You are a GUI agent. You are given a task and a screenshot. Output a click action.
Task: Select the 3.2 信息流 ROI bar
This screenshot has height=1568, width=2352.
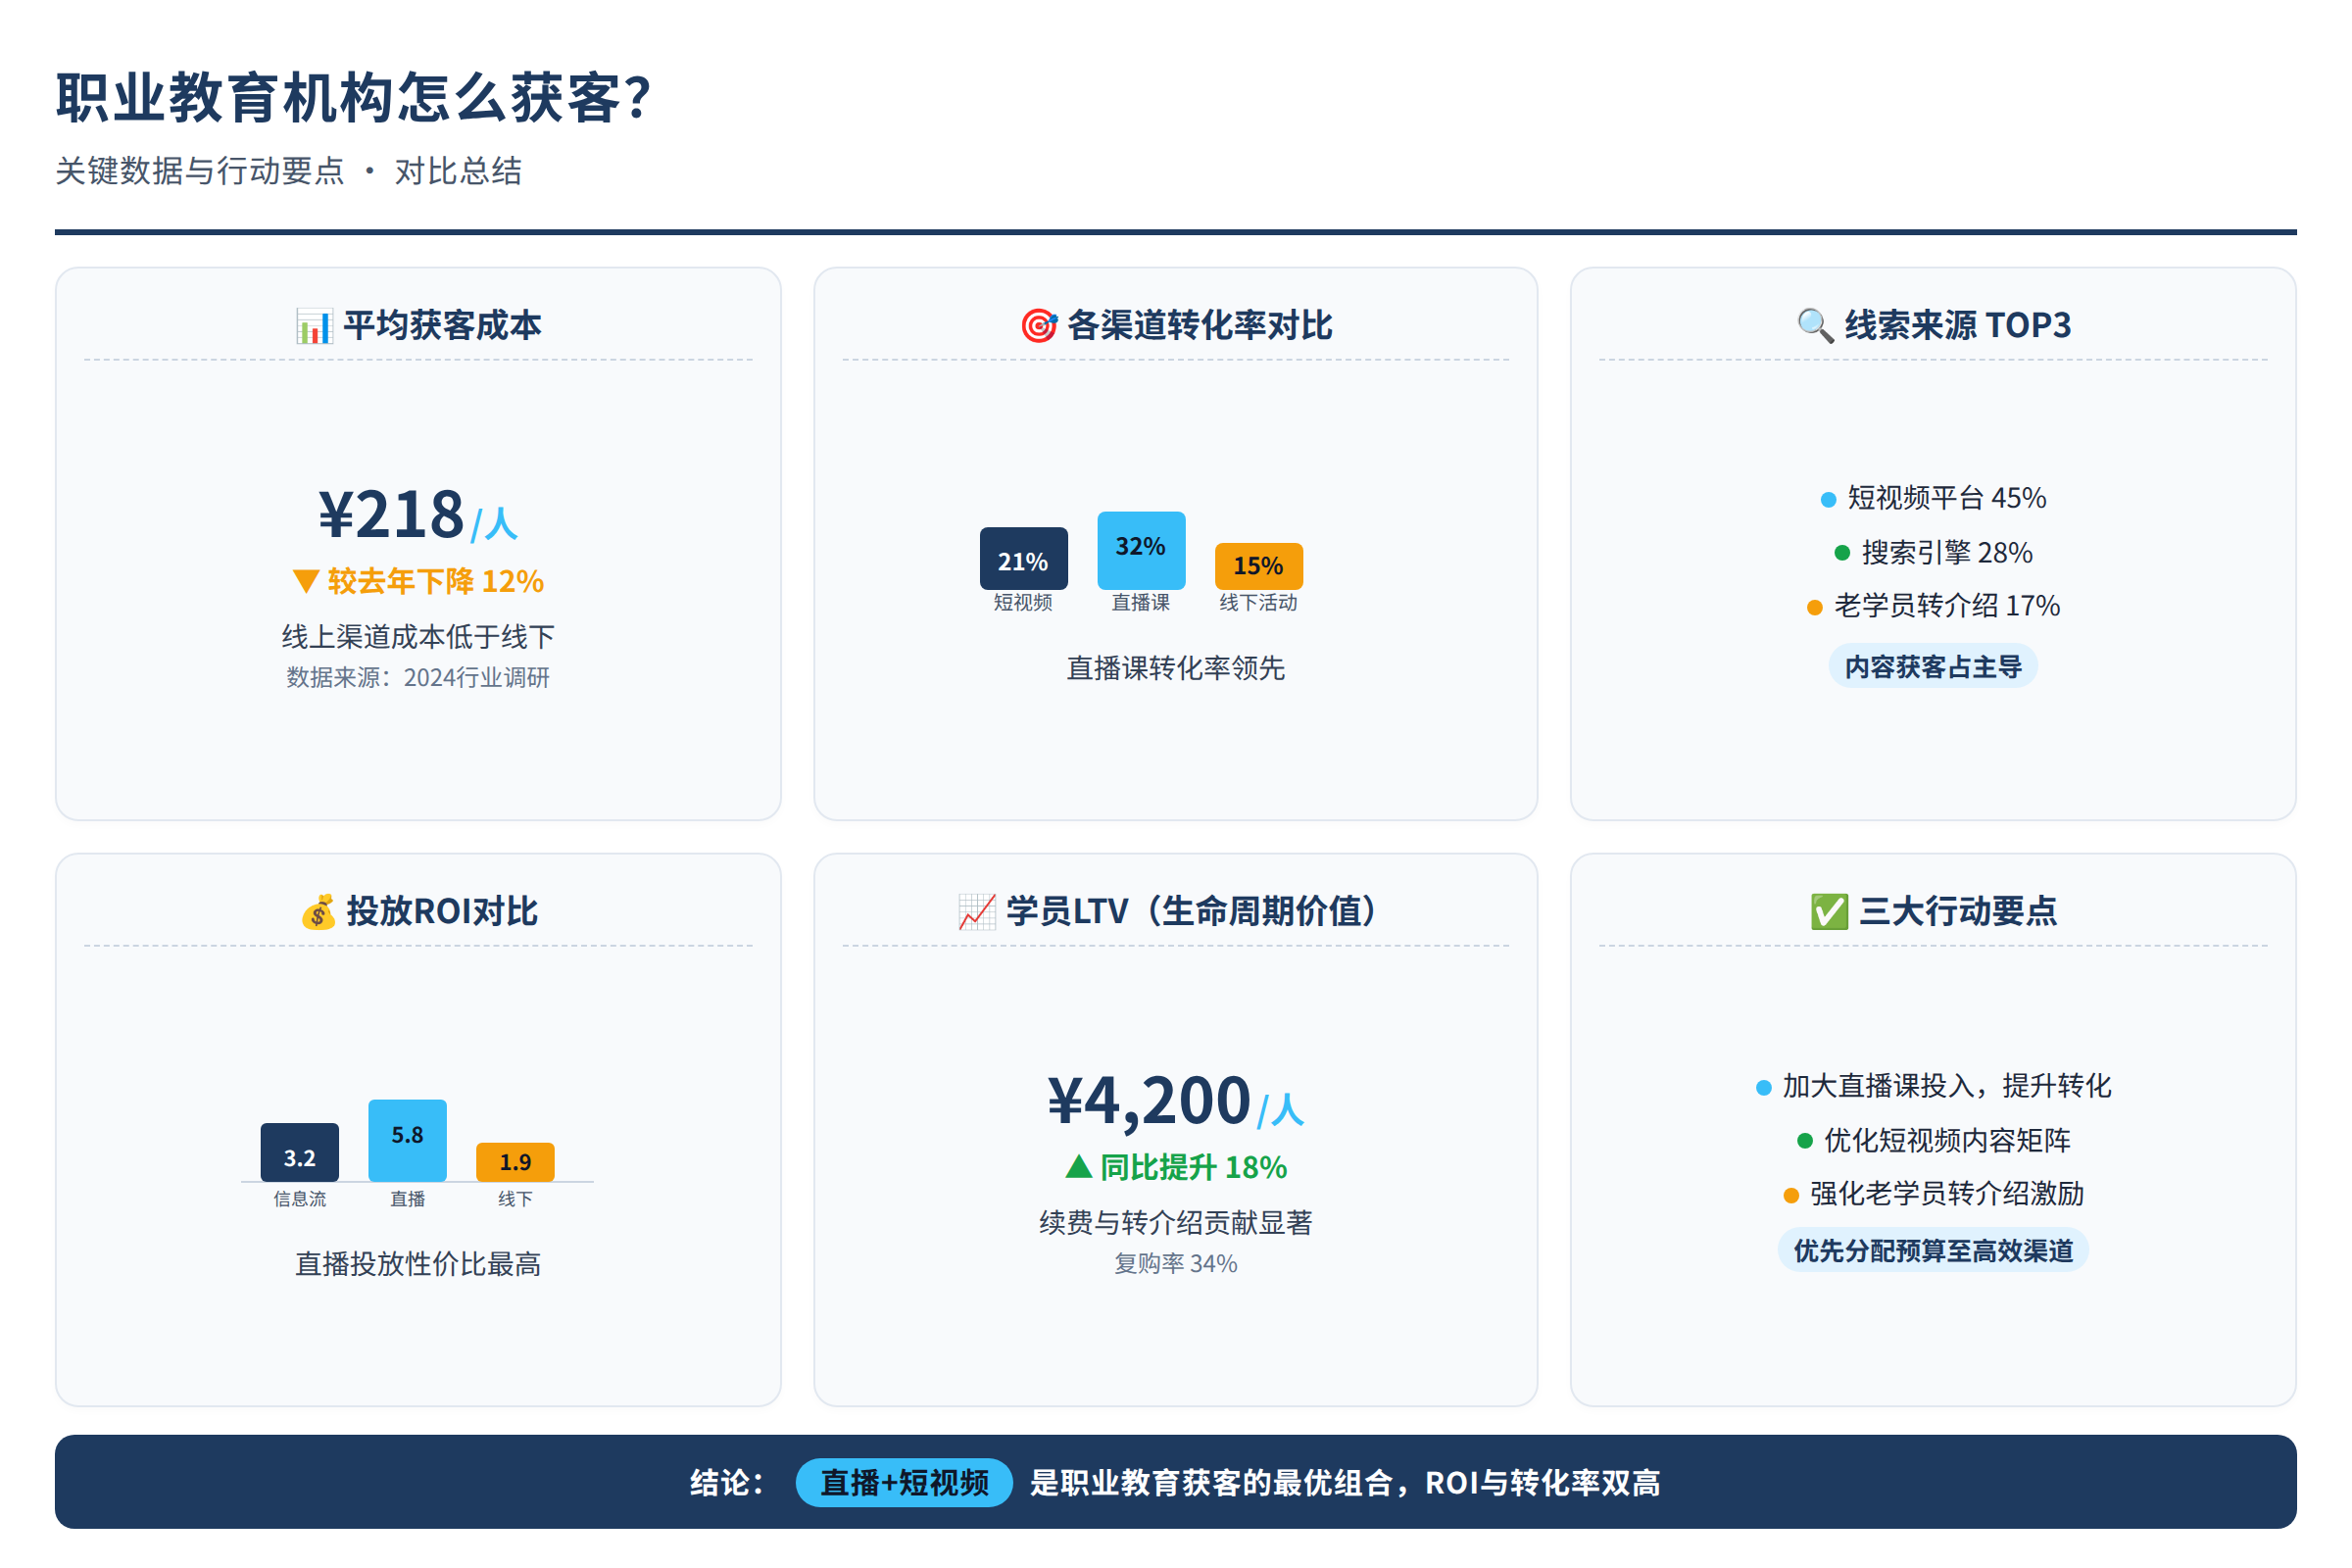coord(300,1152)
